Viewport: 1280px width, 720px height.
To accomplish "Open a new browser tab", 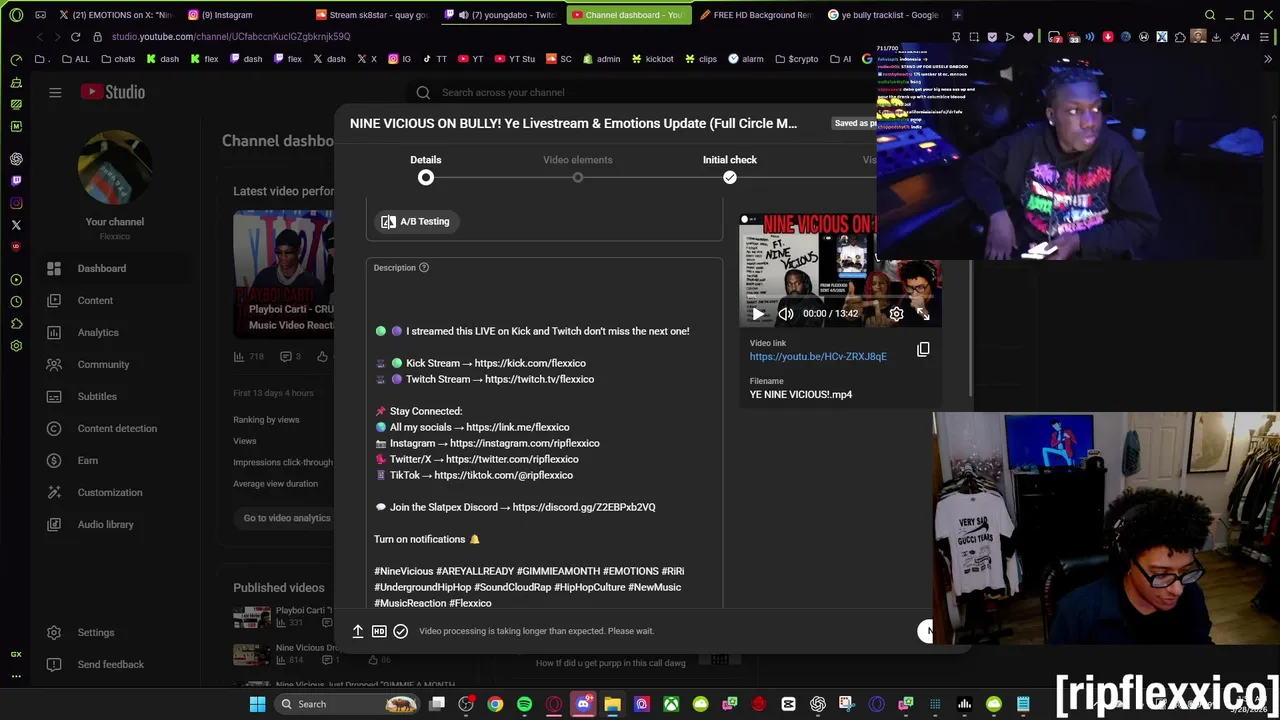I will coord(957,15).
